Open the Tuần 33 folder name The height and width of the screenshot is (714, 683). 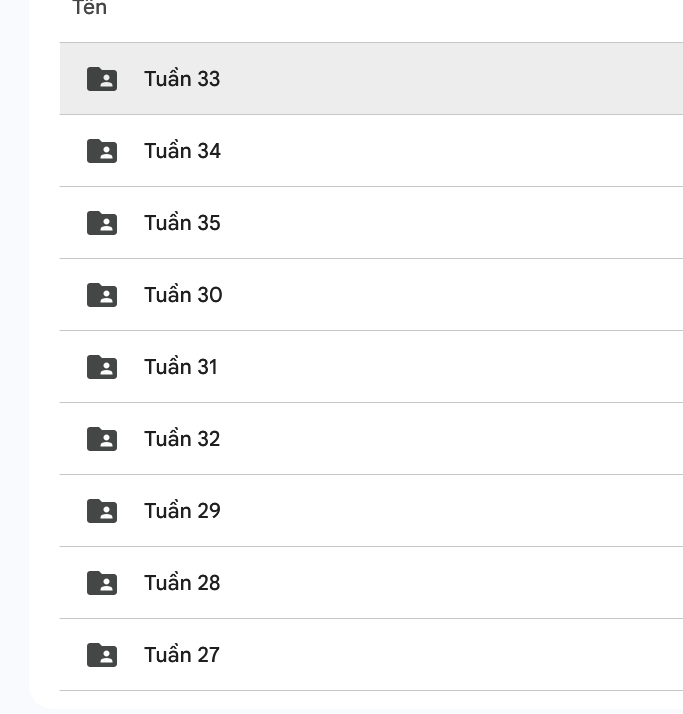coord(182,79)
